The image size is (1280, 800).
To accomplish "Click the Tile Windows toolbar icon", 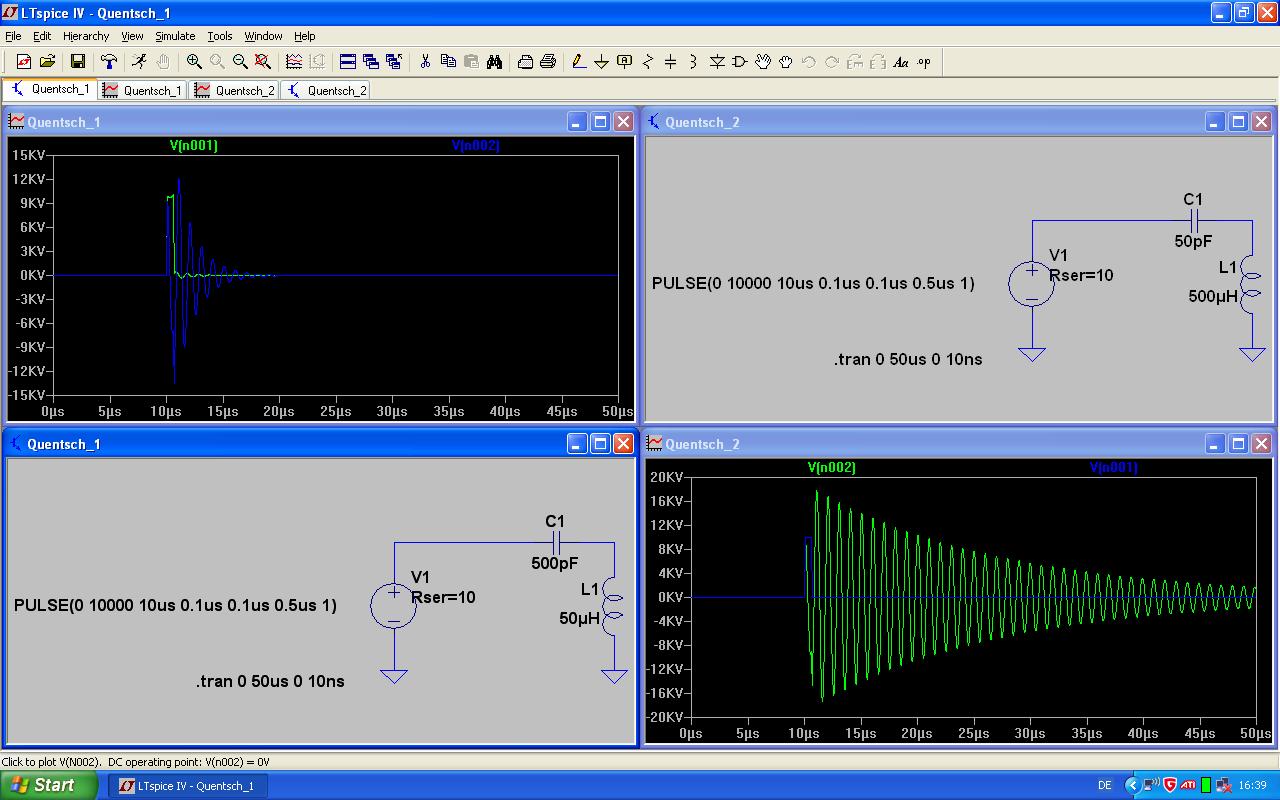I will click(x=348, y=62).
